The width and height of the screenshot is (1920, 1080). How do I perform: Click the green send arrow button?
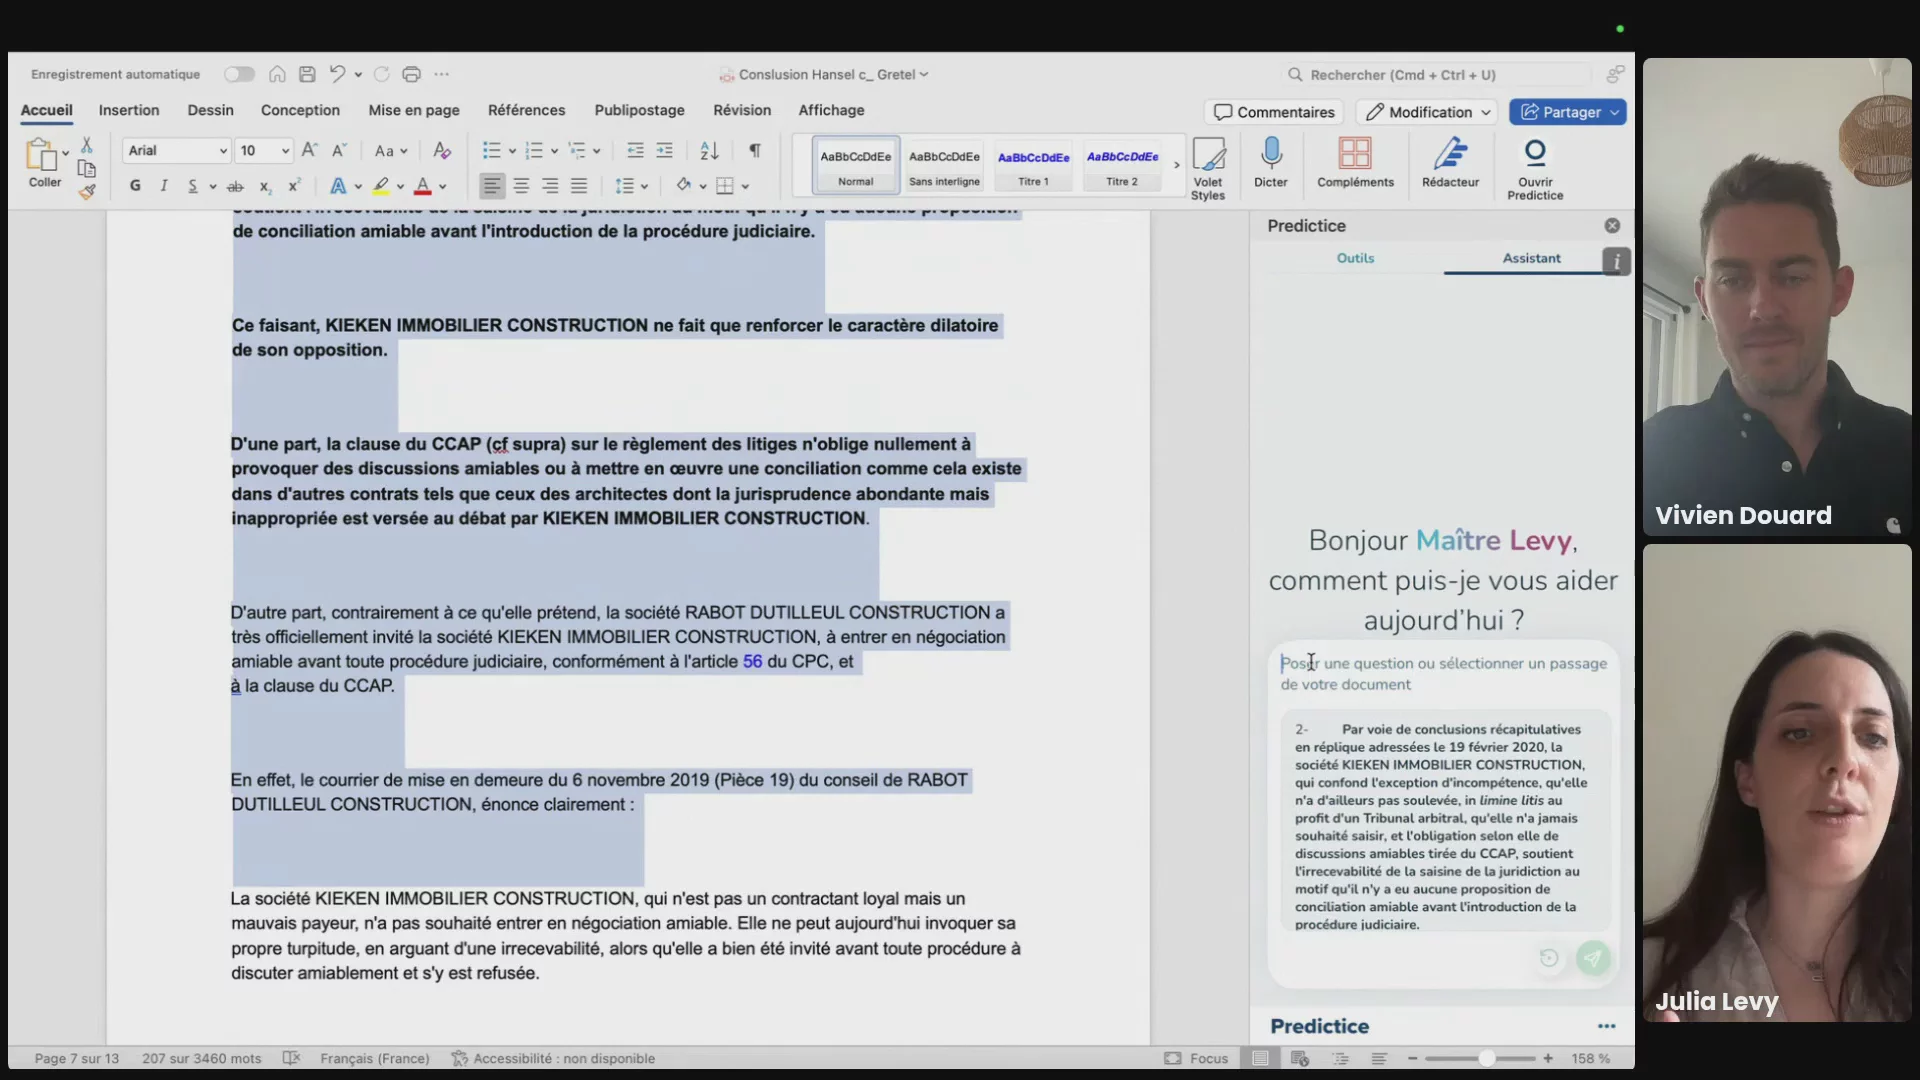[x=1593, y=958]
